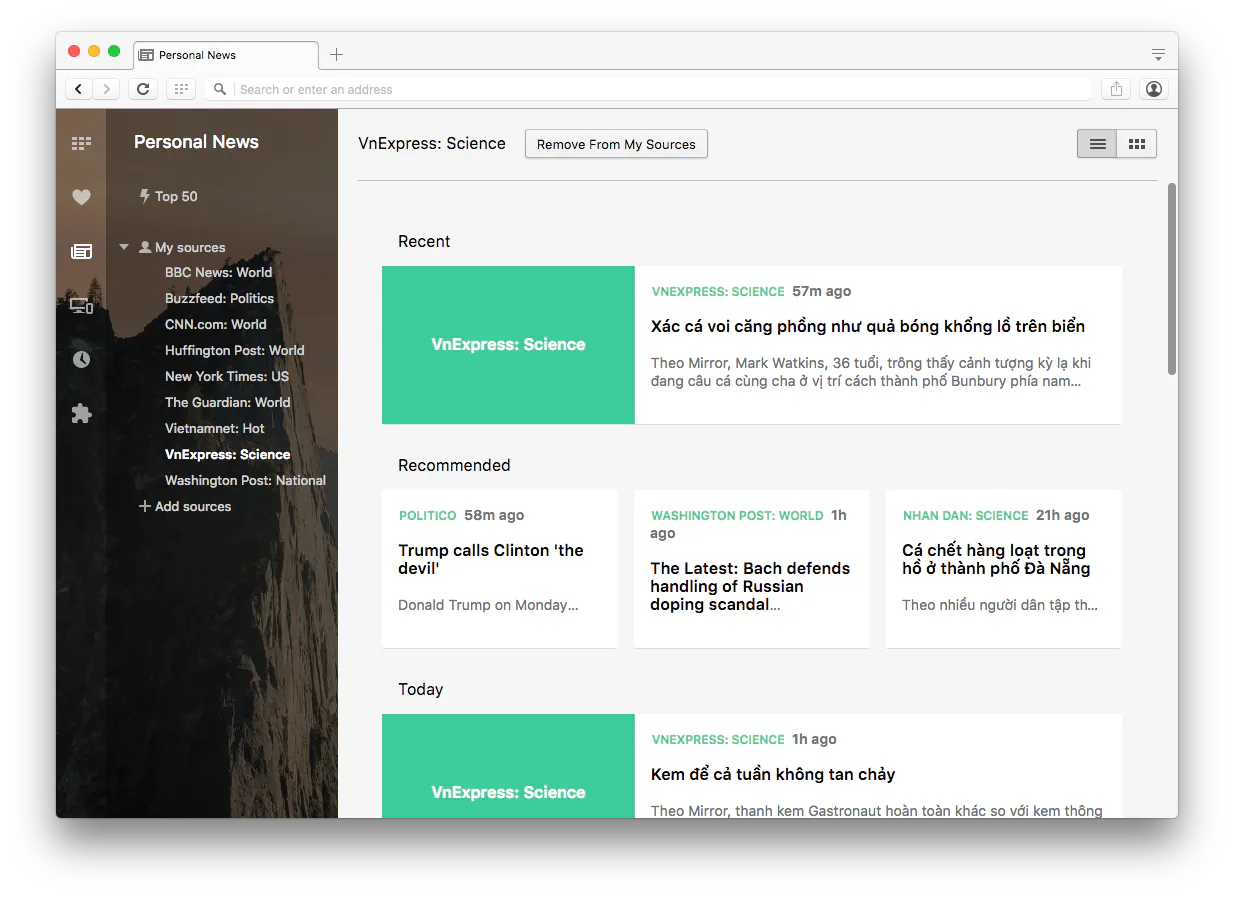Click Remove From My Sources button
This screenshot has height=898, width=1234.
(616, 144)
